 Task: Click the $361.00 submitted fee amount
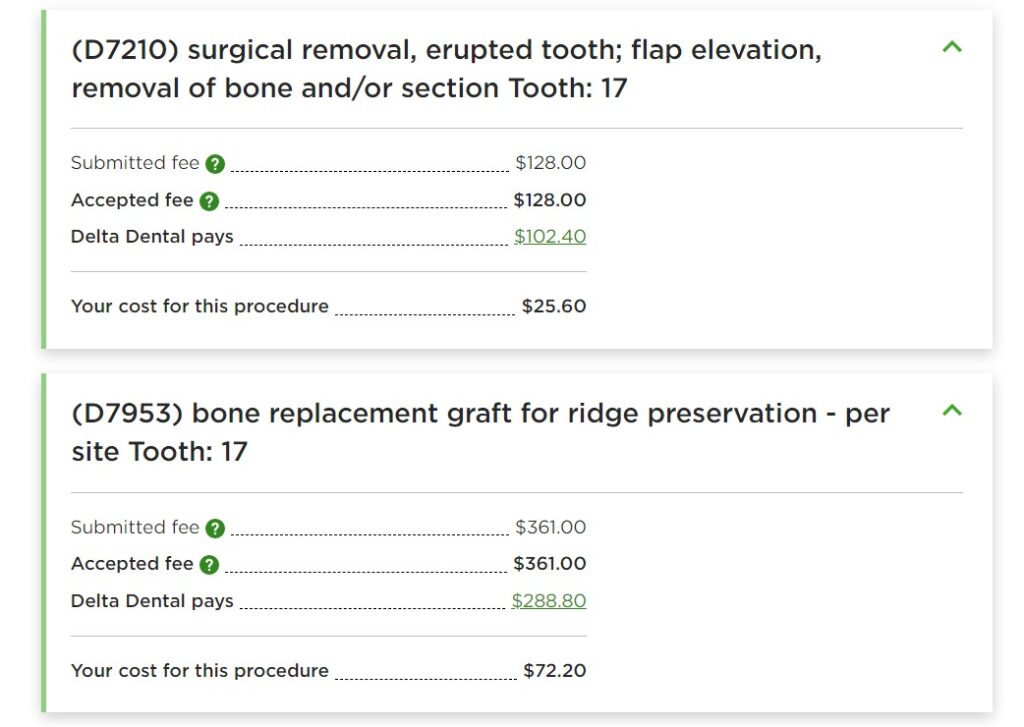coord(551,527)
